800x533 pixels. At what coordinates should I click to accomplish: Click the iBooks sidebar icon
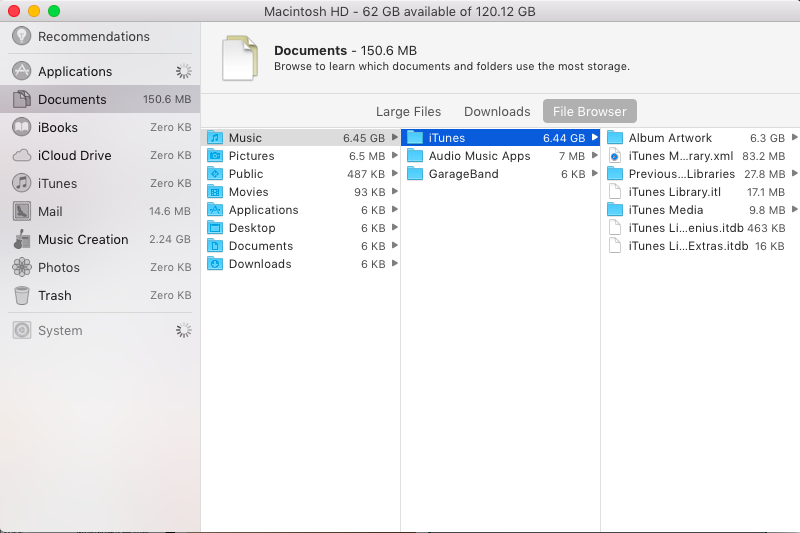21,127
